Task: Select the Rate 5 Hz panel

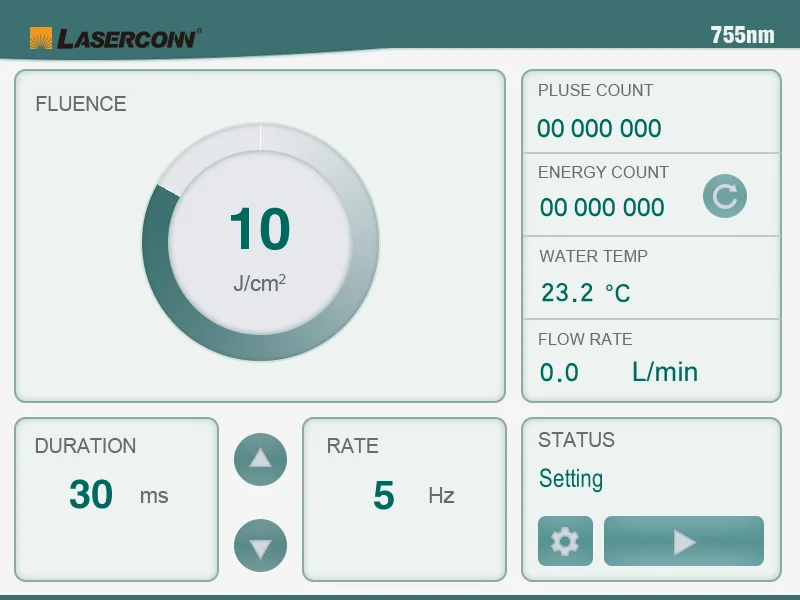Action: click(404, 498)
